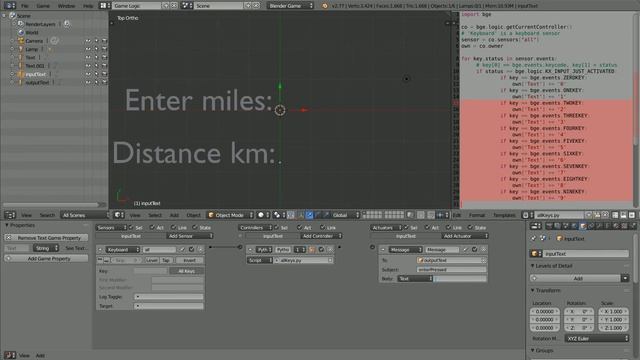Click the sensor Tap button

pos(165,260)
